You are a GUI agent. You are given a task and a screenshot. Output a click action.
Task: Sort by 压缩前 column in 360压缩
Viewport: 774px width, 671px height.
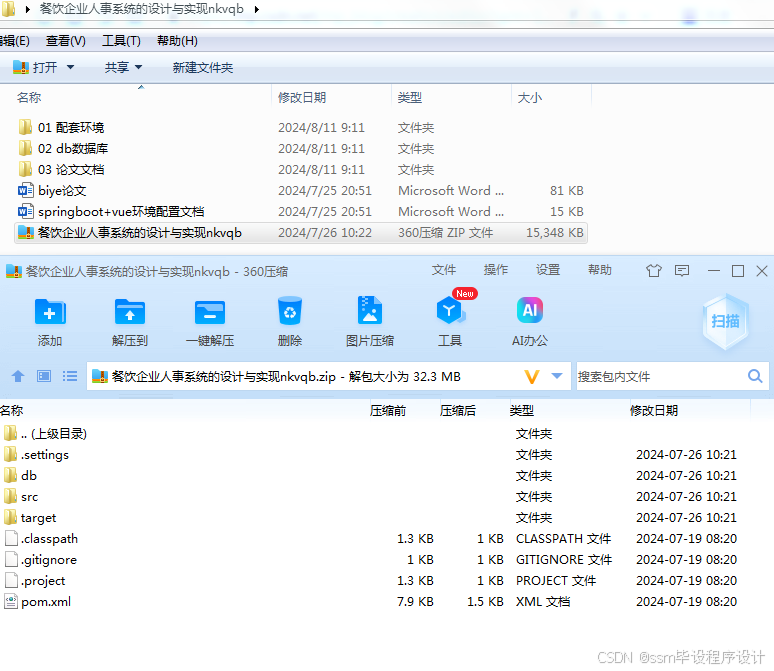387,411
